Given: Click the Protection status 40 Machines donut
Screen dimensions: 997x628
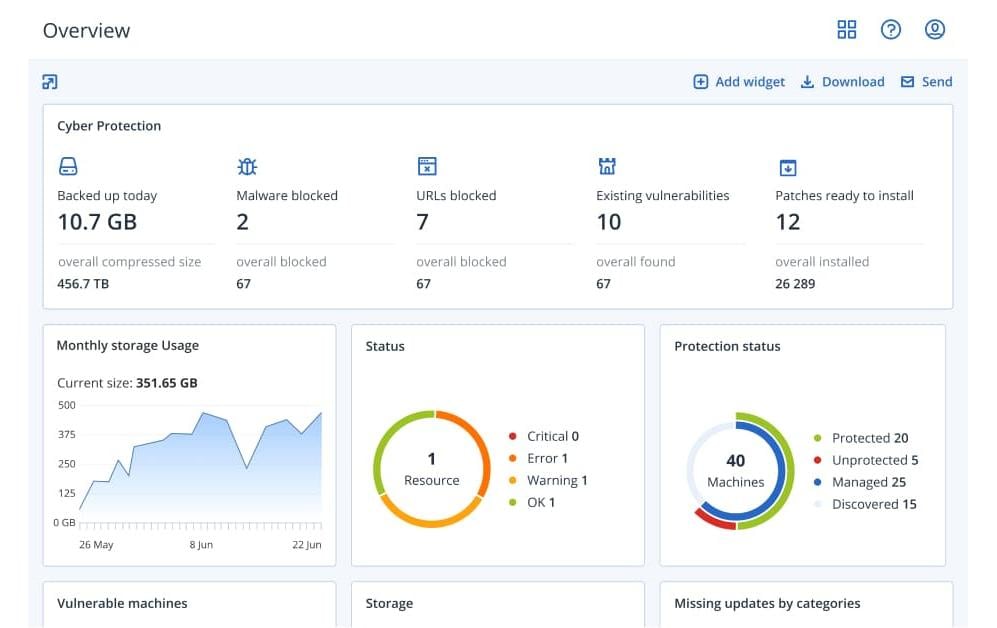Looking at the screenshot, I should coord(736,470).
